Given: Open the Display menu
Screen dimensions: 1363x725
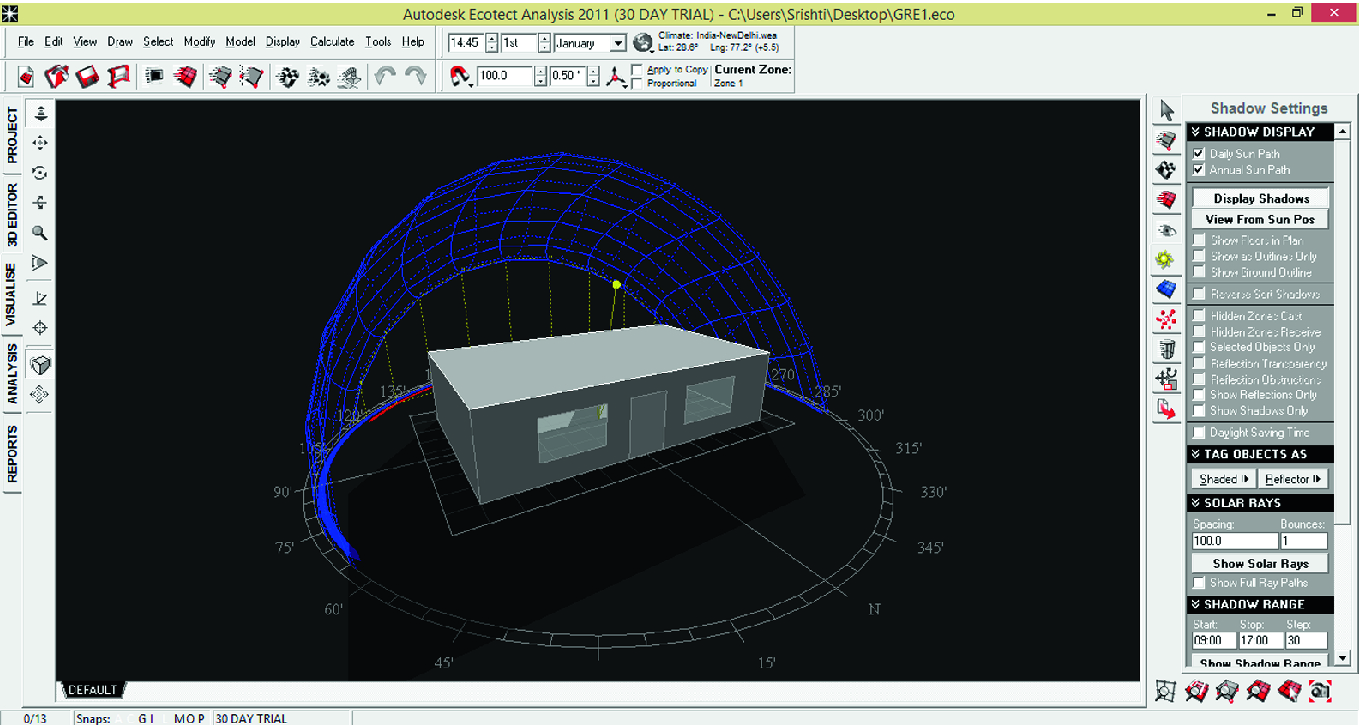Looking at the screenshot, I should pyautogui.click(x=283, y=42).
